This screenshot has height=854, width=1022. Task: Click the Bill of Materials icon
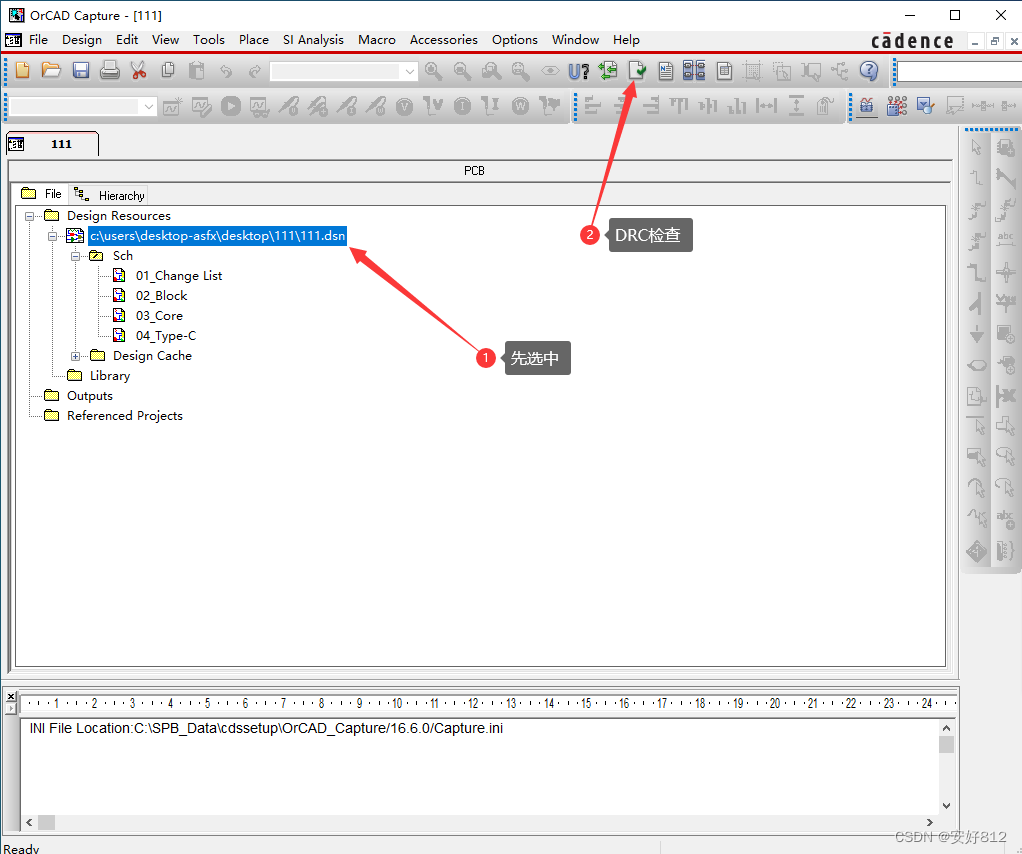[723, 70]
